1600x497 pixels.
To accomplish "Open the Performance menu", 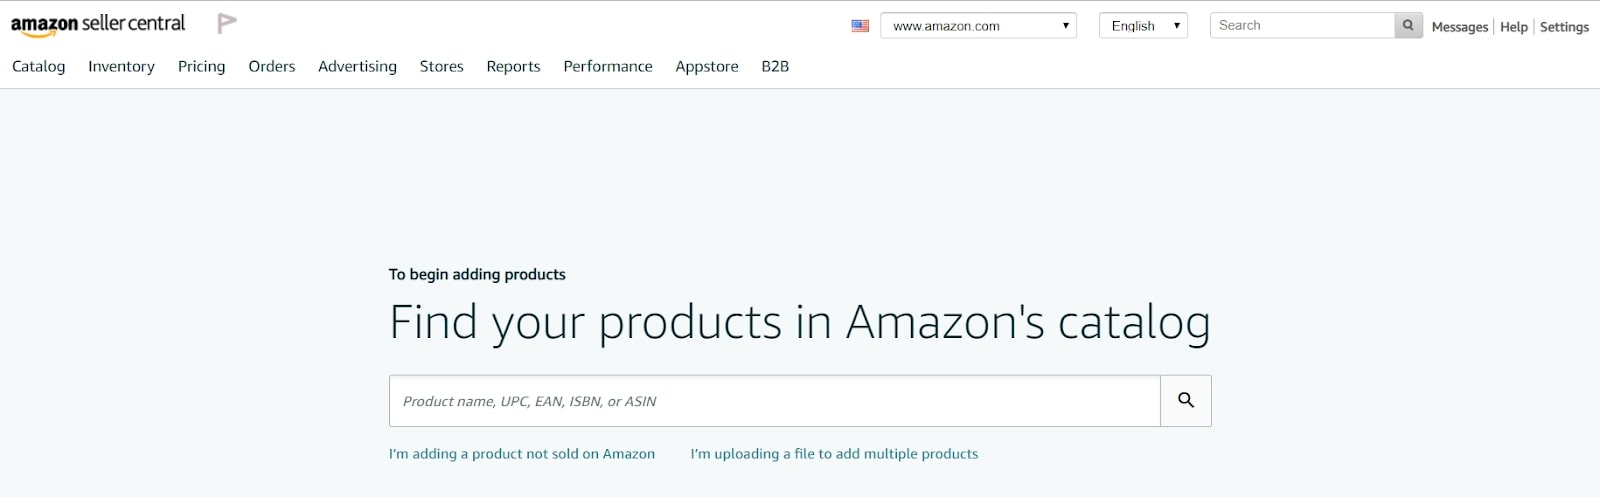I will coord(607,66).
